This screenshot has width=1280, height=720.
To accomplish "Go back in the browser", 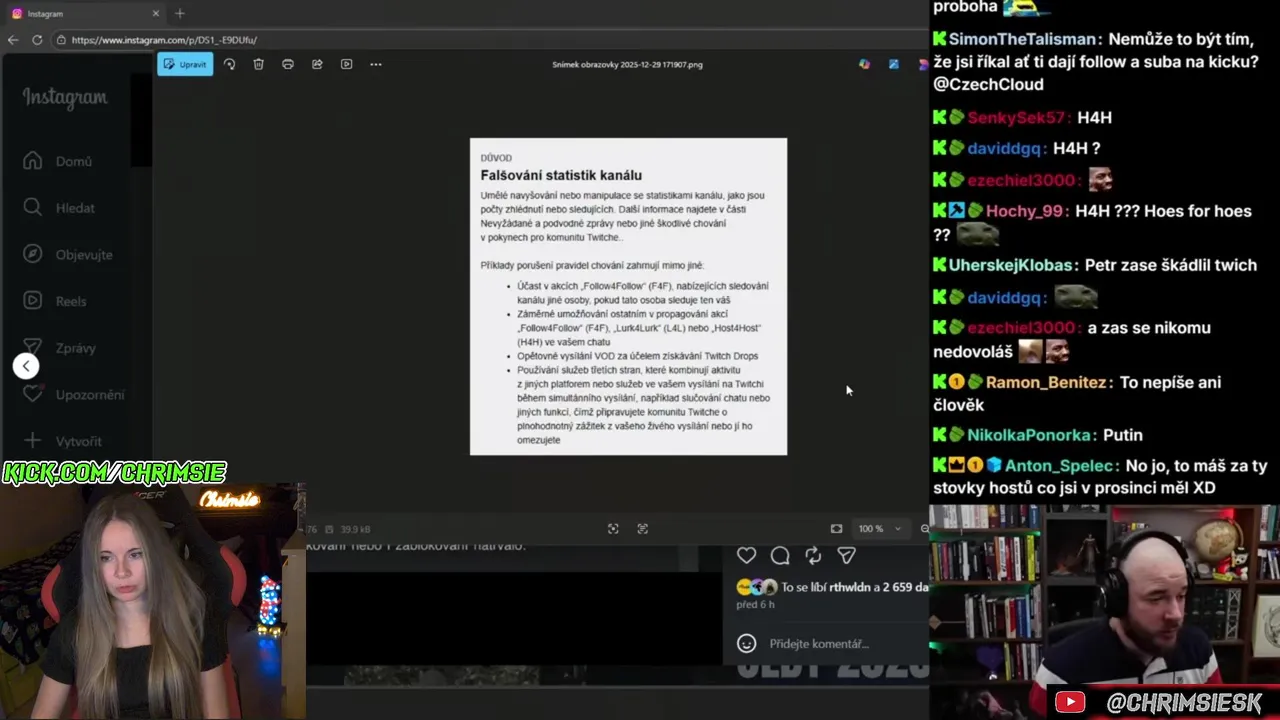I will click(13, 40).
